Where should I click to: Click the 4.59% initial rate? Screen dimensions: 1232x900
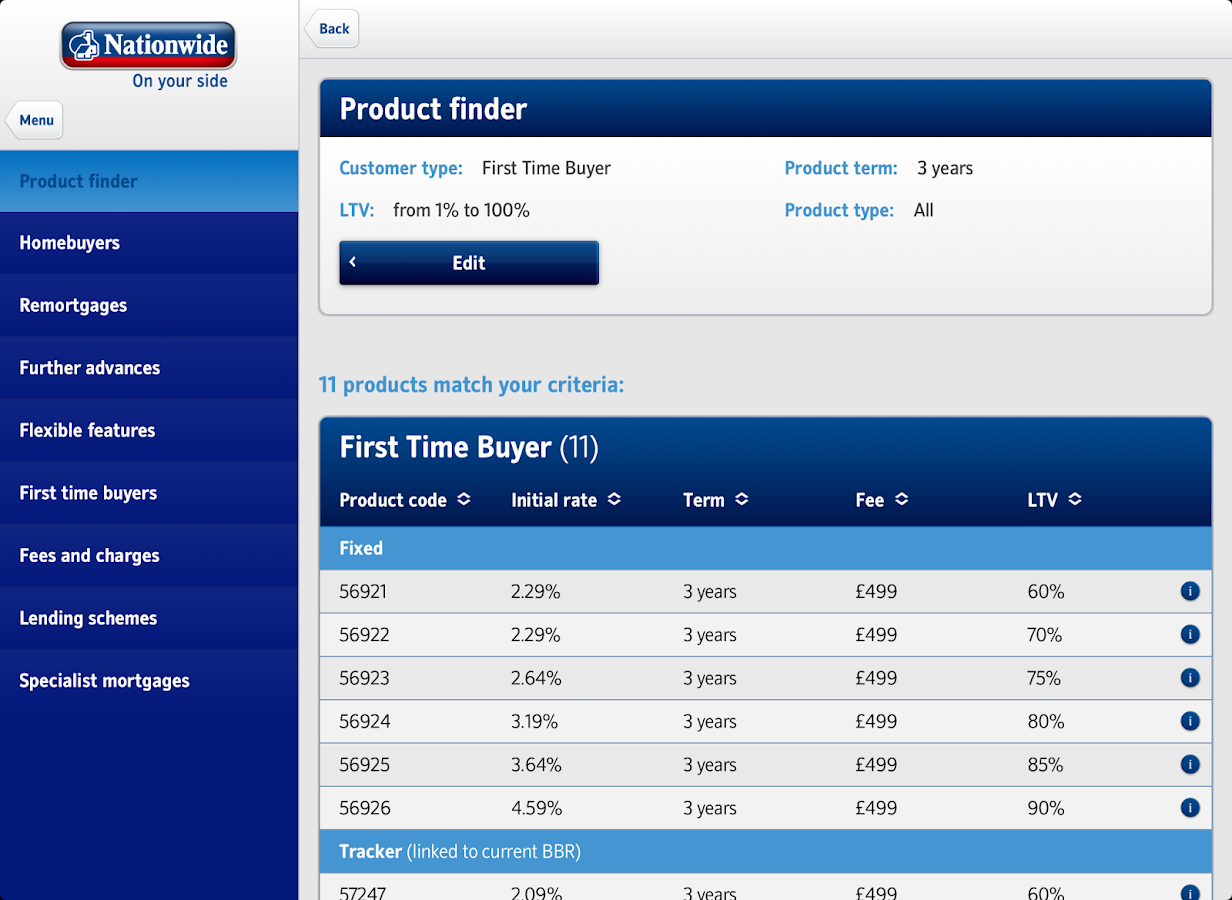pyautogui.click(x=536, y=808)
